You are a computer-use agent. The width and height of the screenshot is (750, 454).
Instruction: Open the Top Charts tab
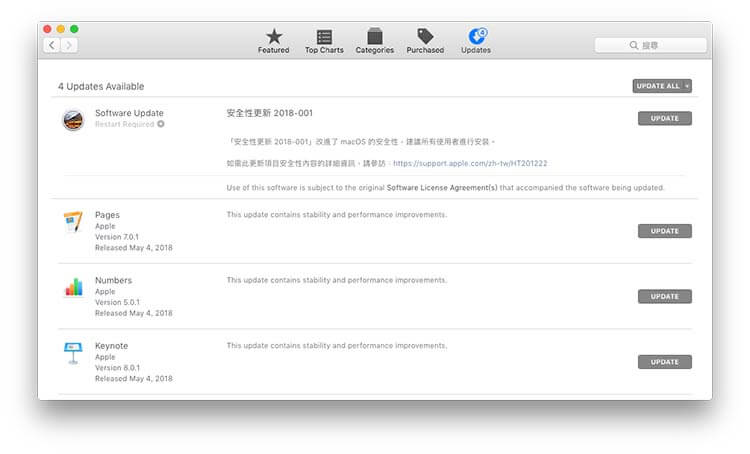pyautogui.click(x=324, y=41)
